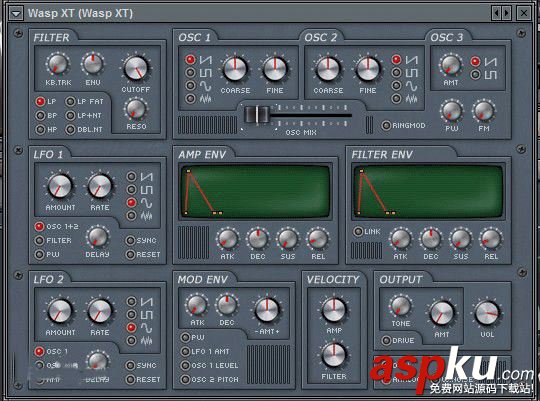Select noise shape for LFO 1
This screenshot has width=540, height=401.
pos(131,216)
